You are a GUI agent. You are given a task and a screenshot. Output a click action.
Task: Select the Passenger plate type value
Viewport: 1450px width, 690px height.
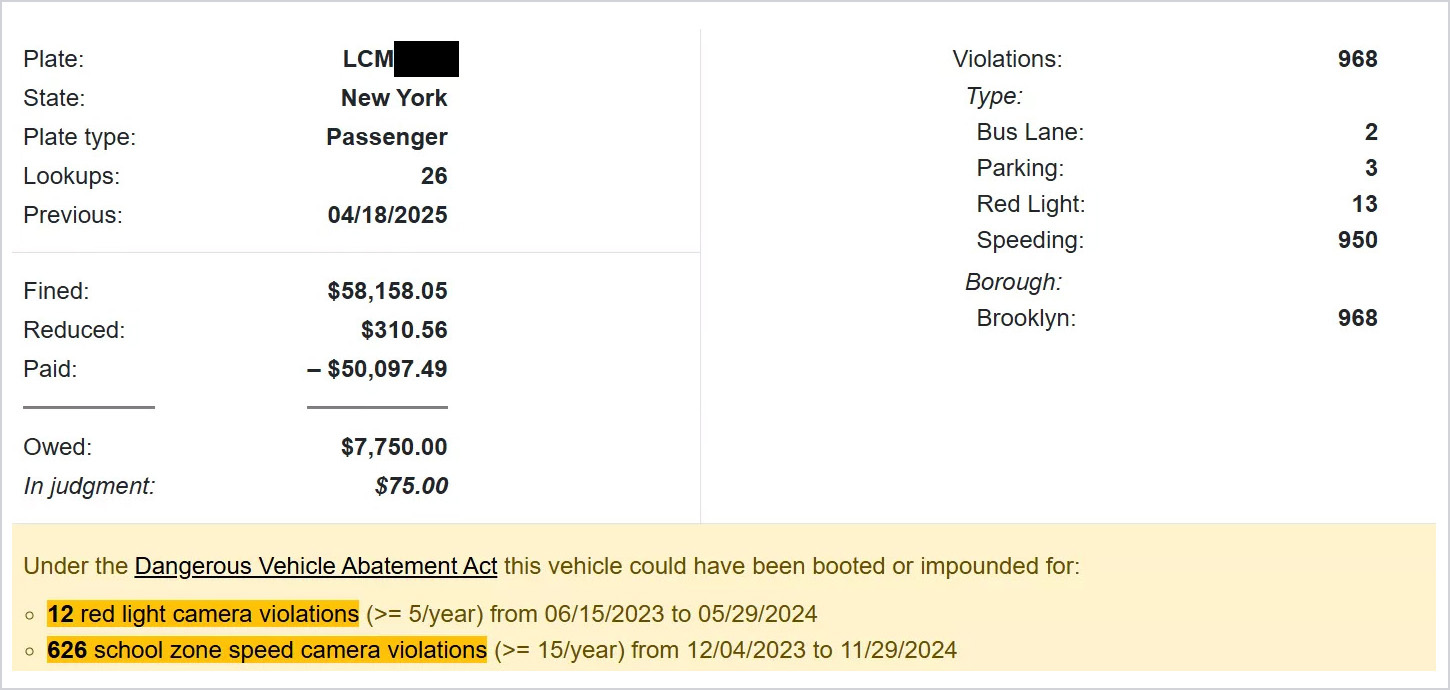pos(387,137)
